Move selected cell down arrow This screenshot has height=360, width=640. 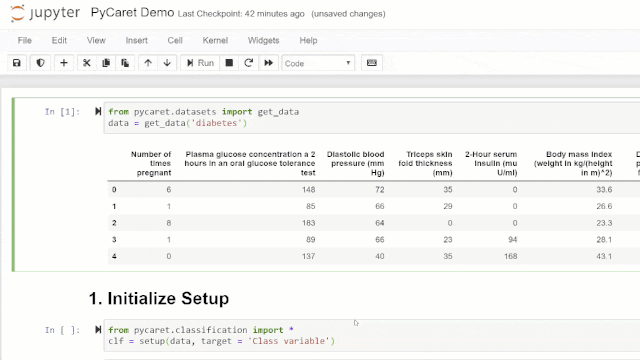(x=167, y=63)
